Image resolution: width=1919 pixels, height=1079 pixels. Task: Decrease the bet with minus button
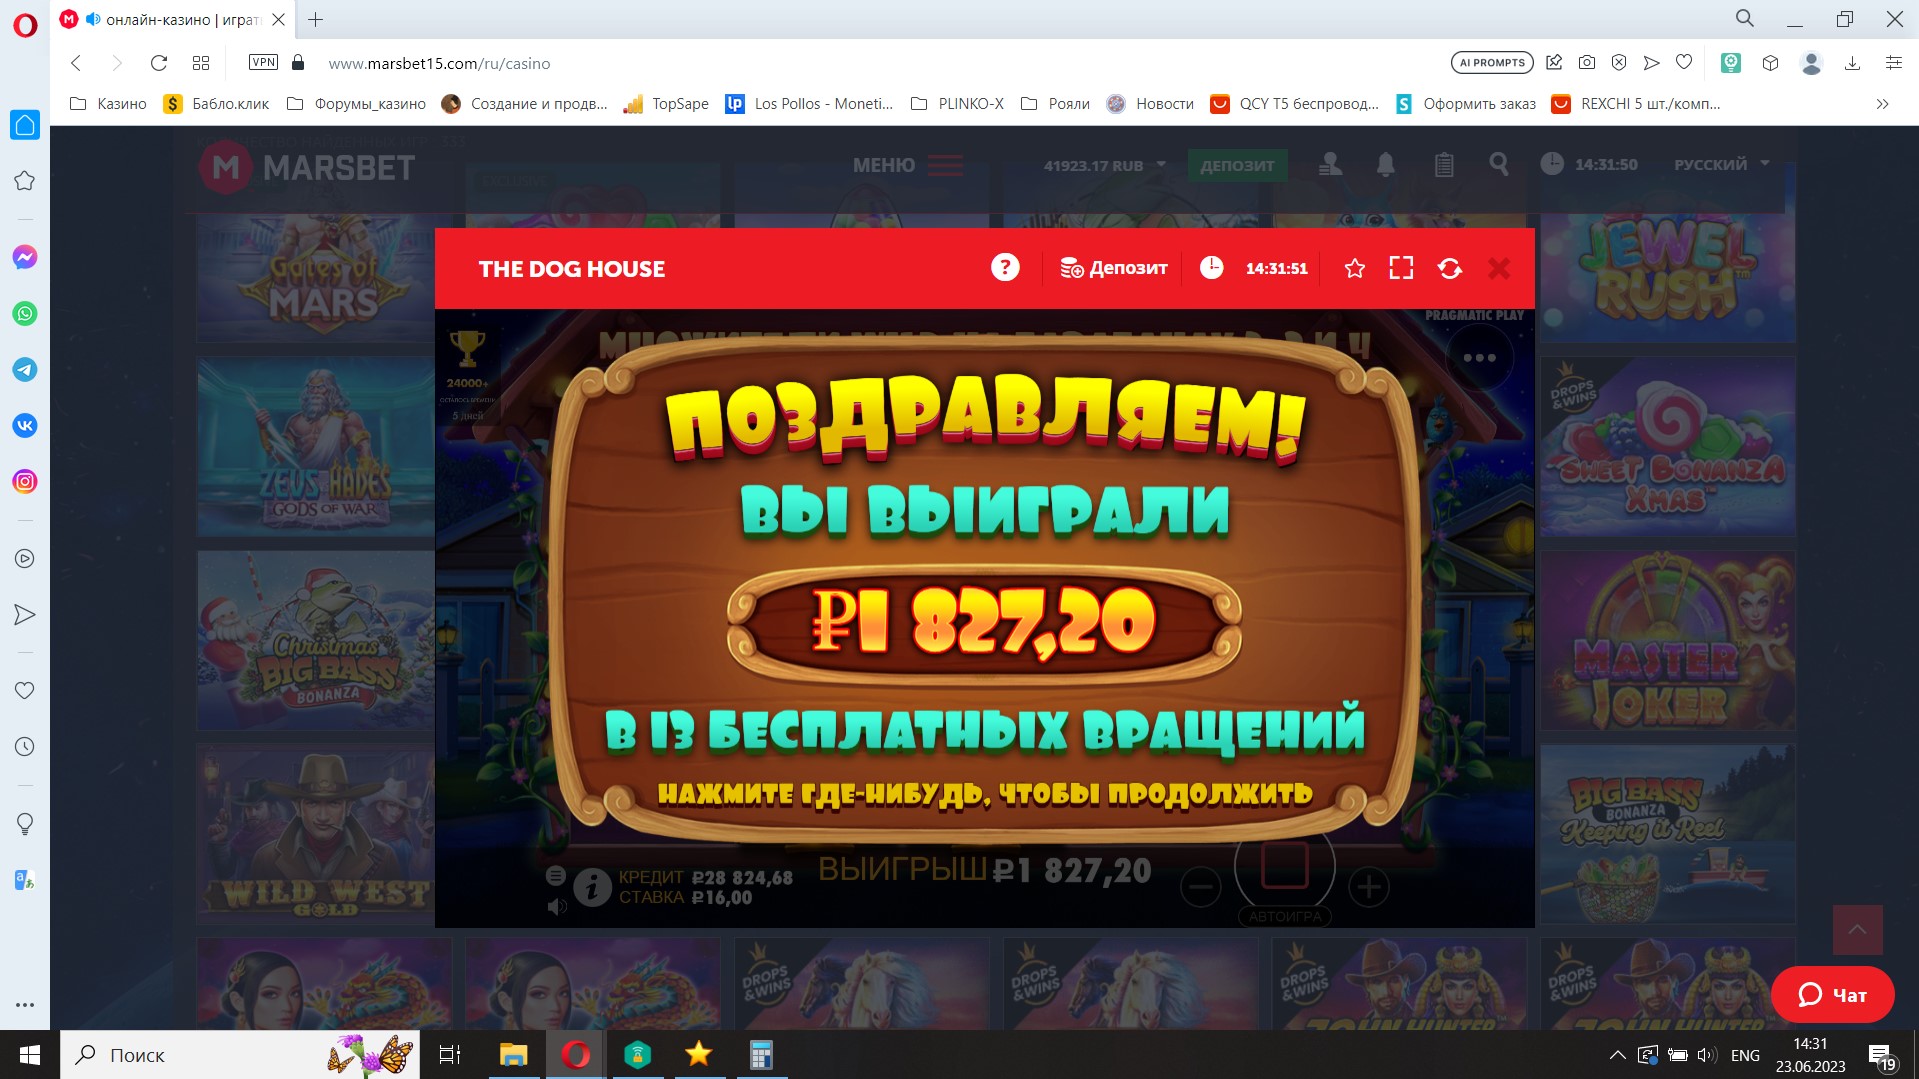pos(1200,886)
